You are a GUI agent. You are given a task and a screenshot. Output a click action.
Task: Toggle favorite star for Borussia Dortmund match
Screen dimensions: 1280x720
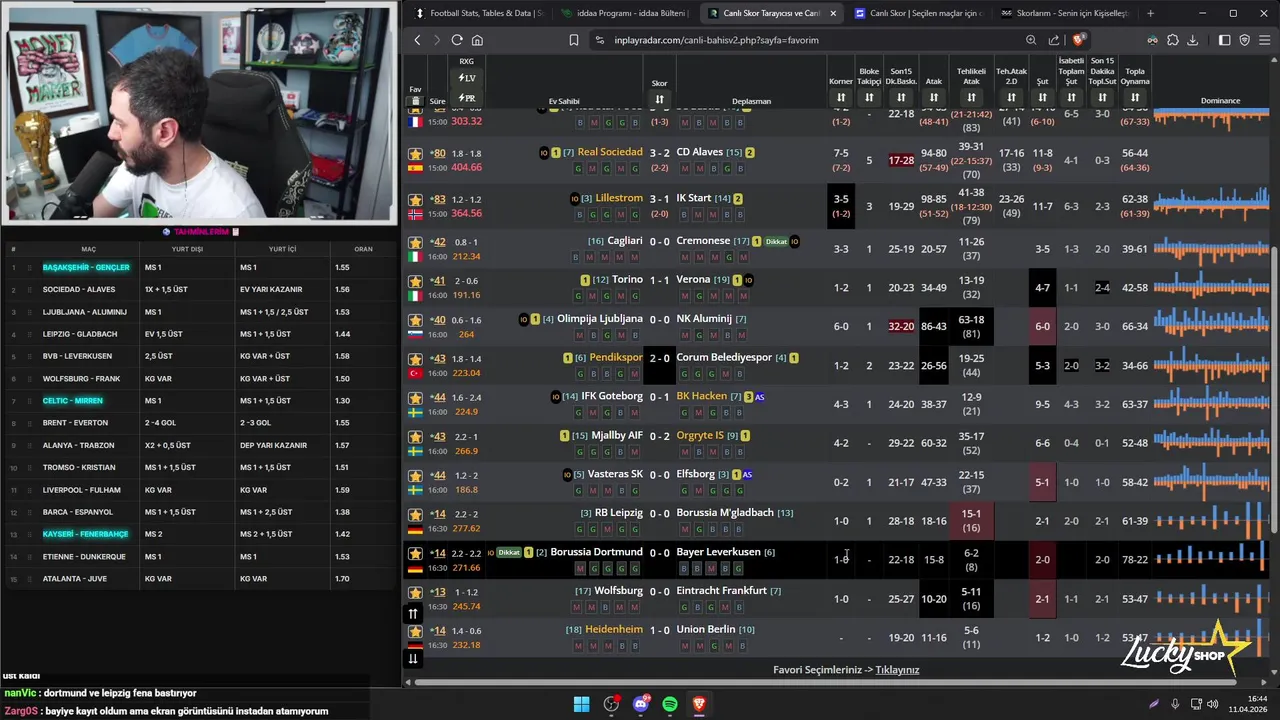click(415, 553)
